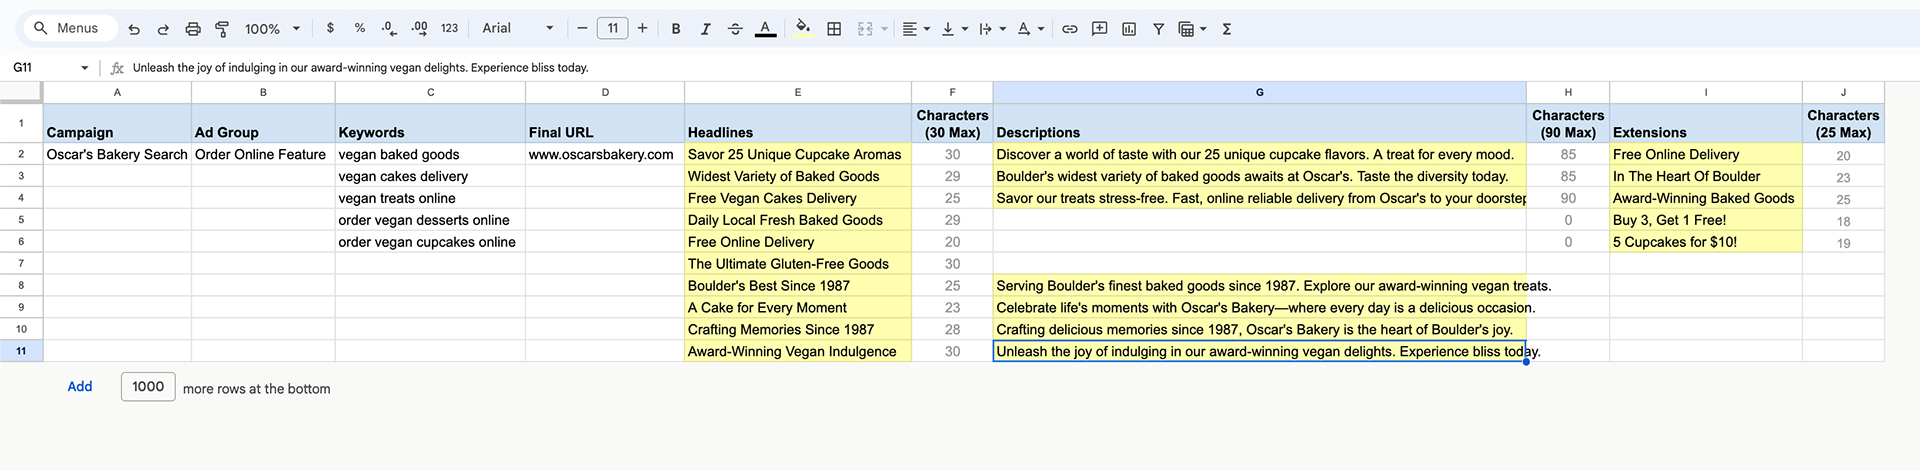Select cell Oscar's Bakery Search

tap(117, 154)
